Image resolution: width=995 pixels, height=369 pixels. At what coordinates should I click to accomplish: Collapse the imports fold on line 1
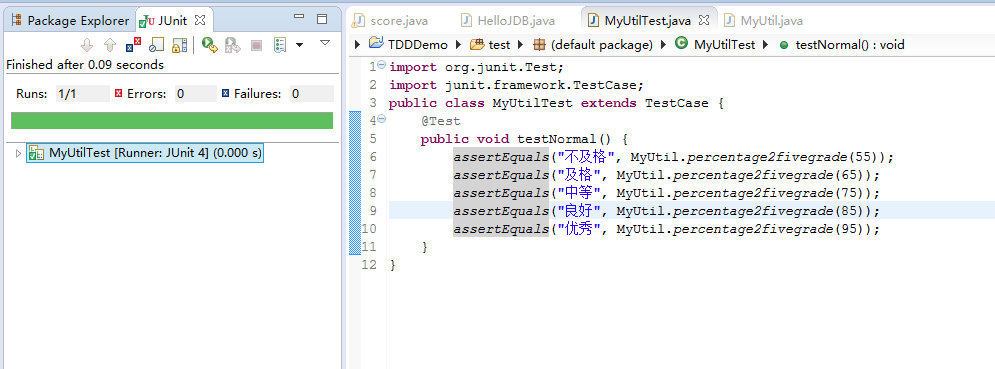click(381, 65)
